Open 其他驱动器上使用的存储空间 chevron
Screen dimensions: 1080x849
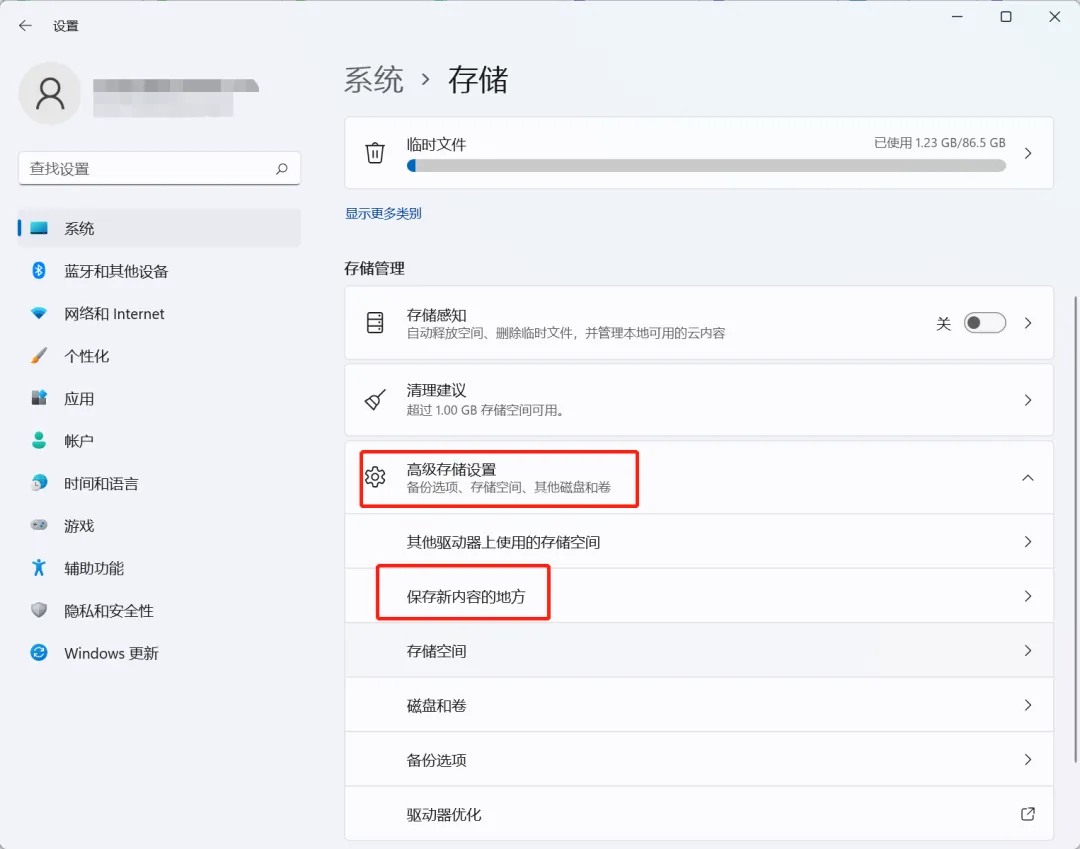[1028, 542]
